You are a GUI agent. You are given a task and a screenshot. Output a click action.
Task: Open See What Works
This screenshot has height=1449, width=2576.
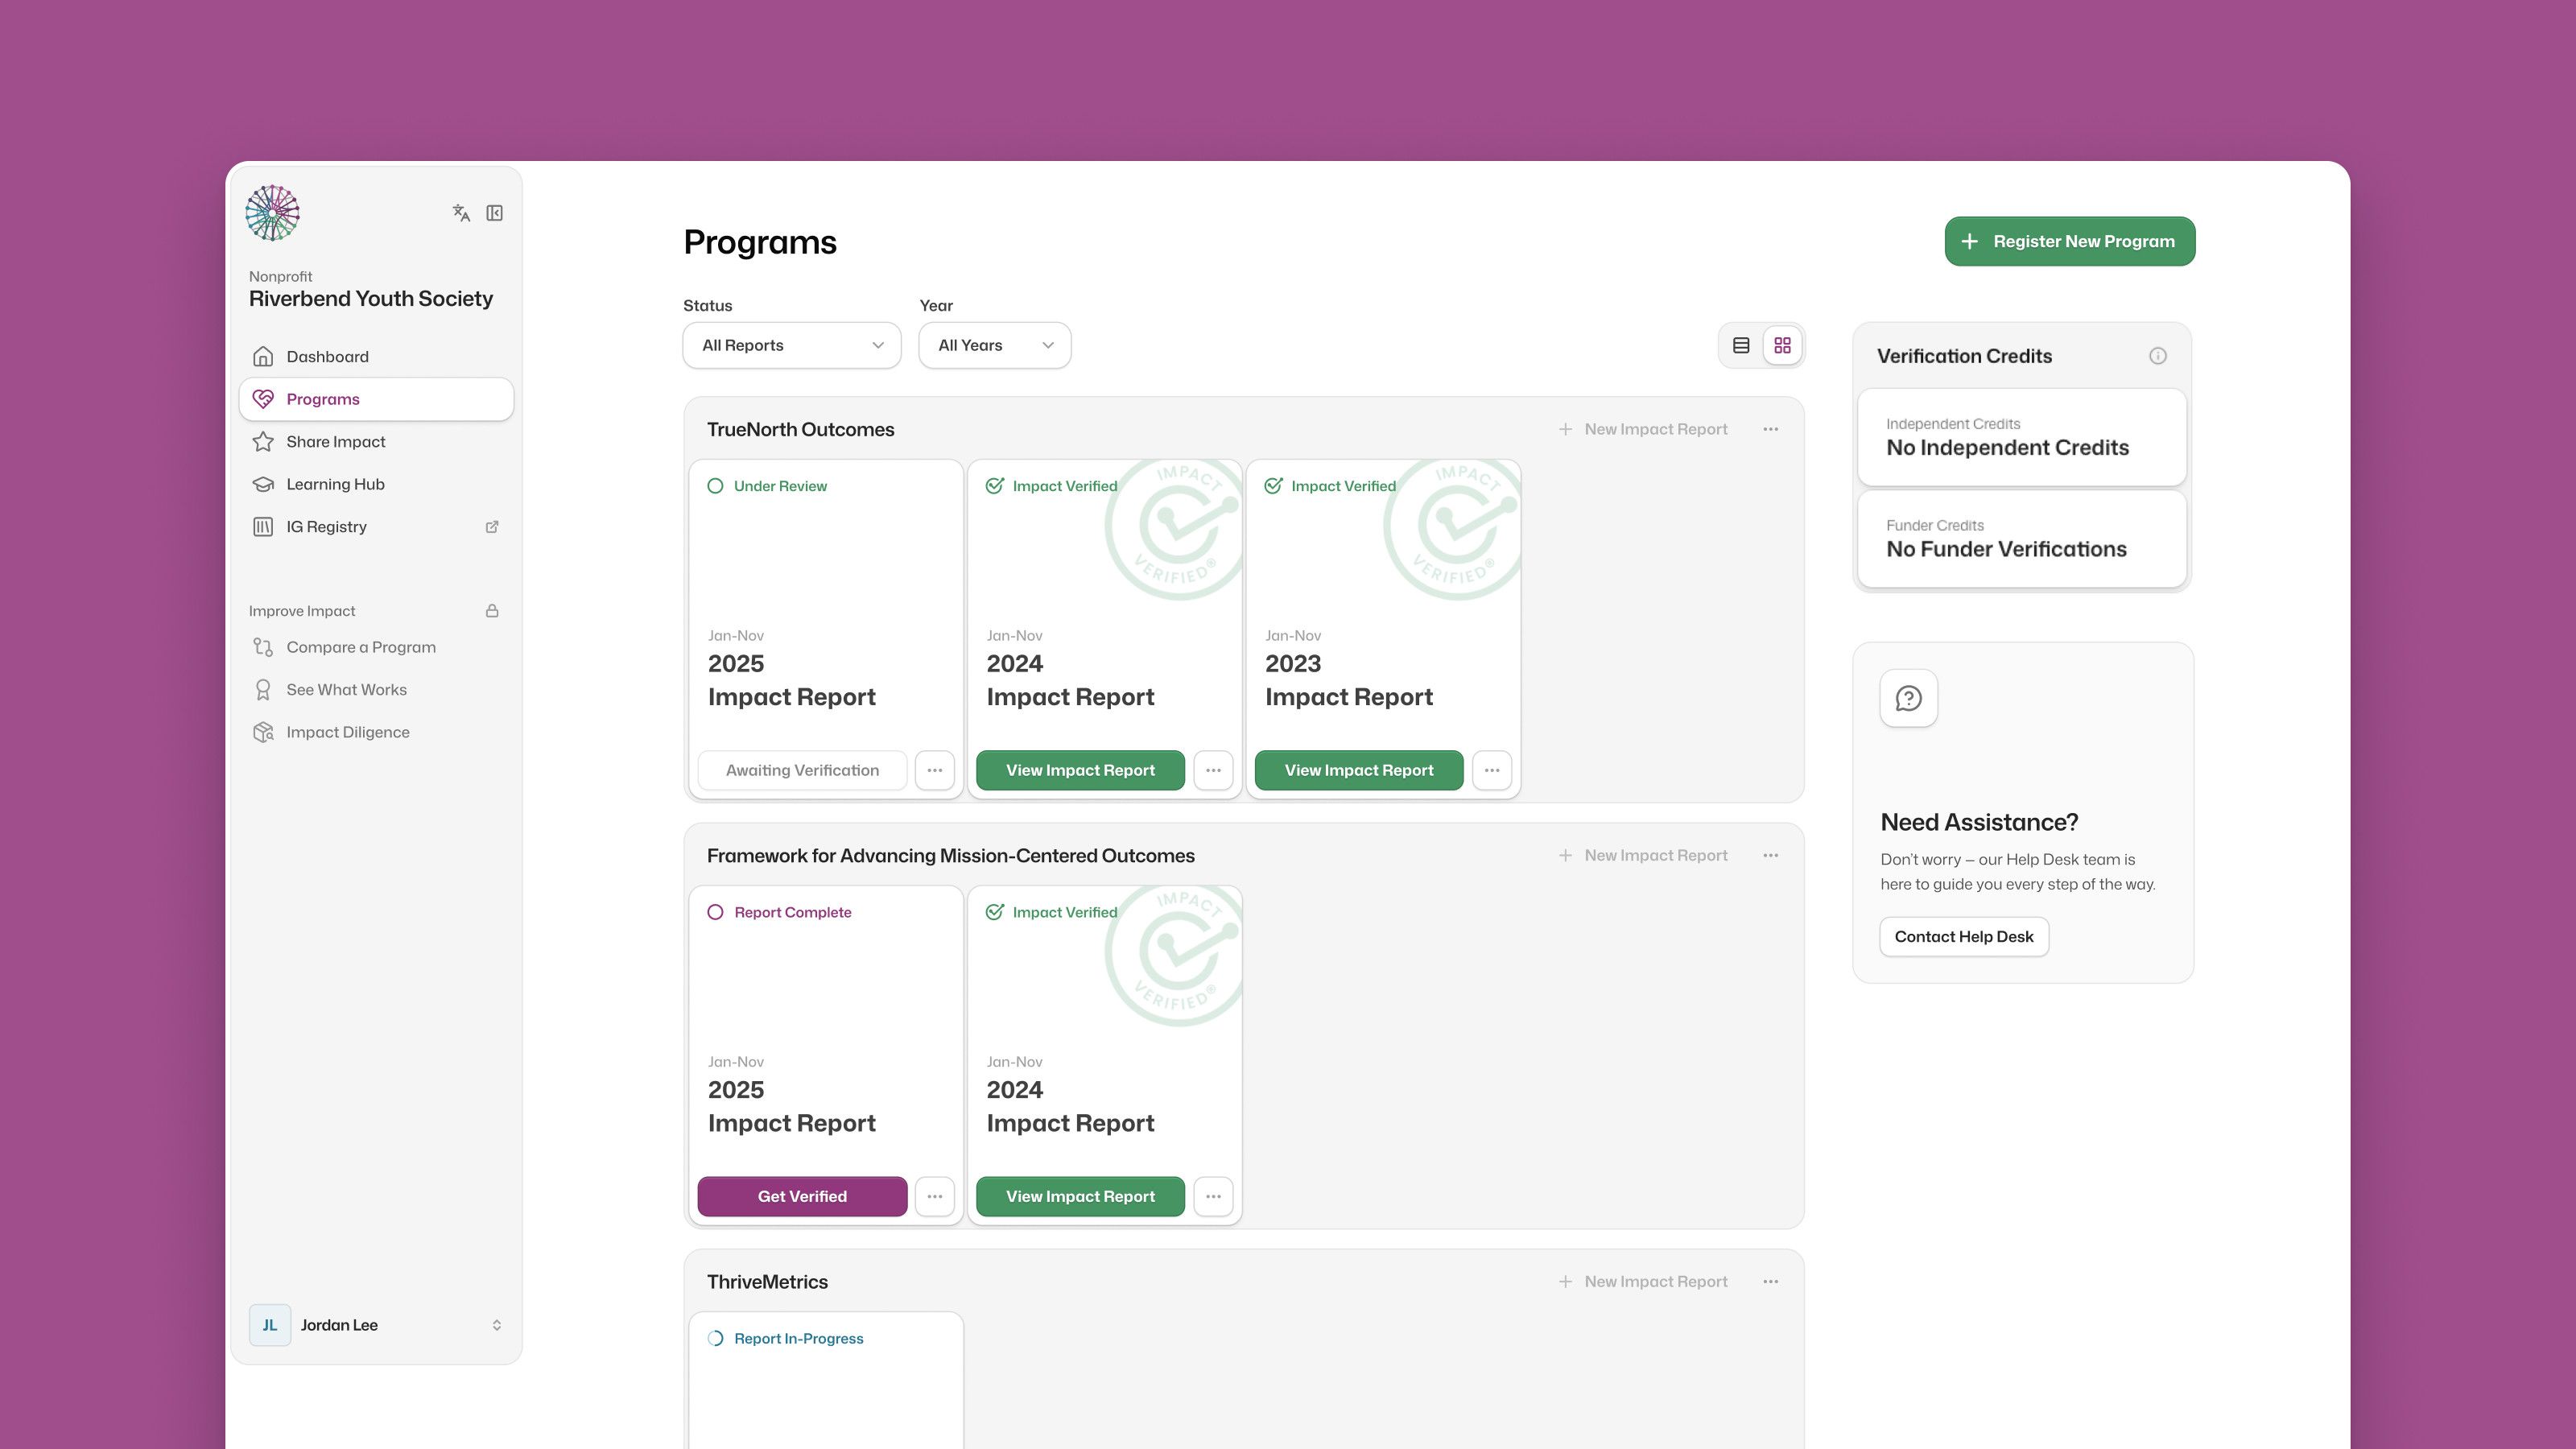[x=376, y=690]
